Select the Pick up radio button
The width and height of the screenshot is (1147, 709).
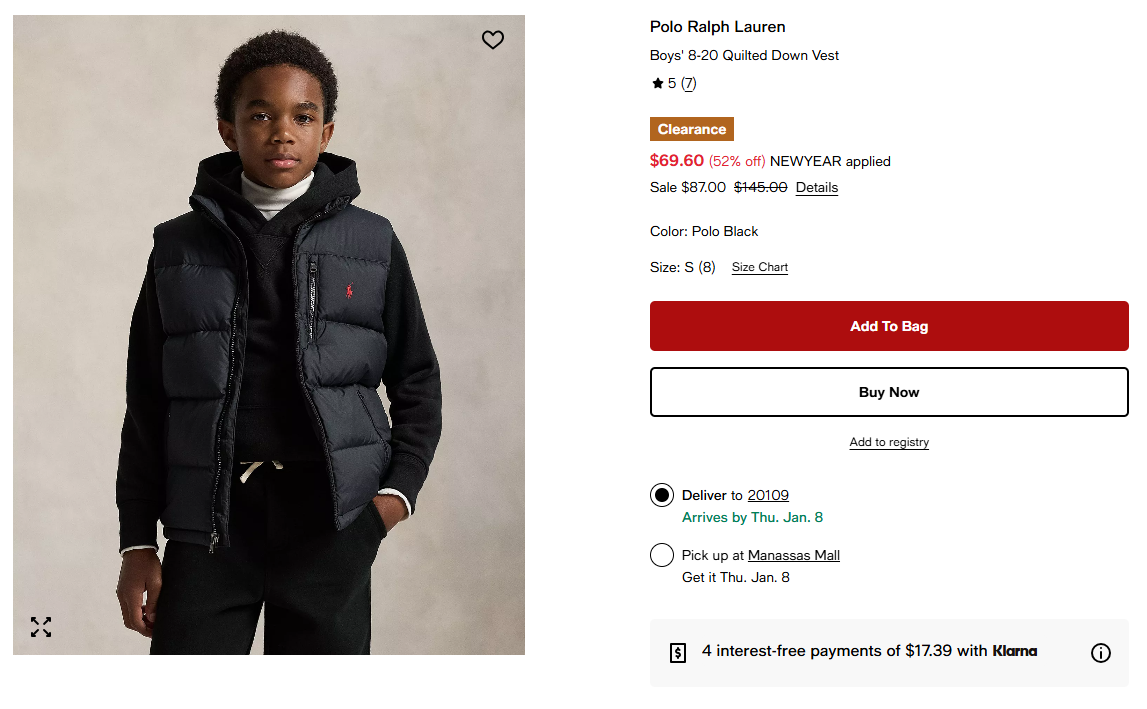point(661,555)
